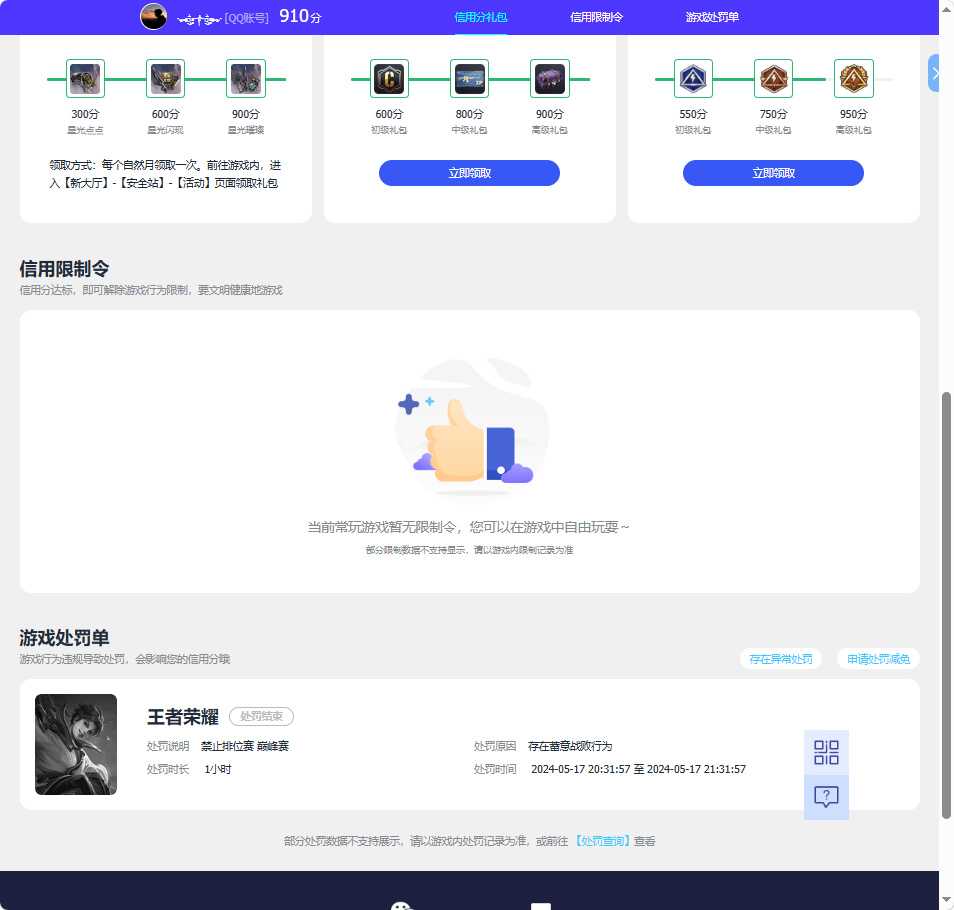
Task: Click 立即领取 in the middle gift card
Action: pos(469,173)
